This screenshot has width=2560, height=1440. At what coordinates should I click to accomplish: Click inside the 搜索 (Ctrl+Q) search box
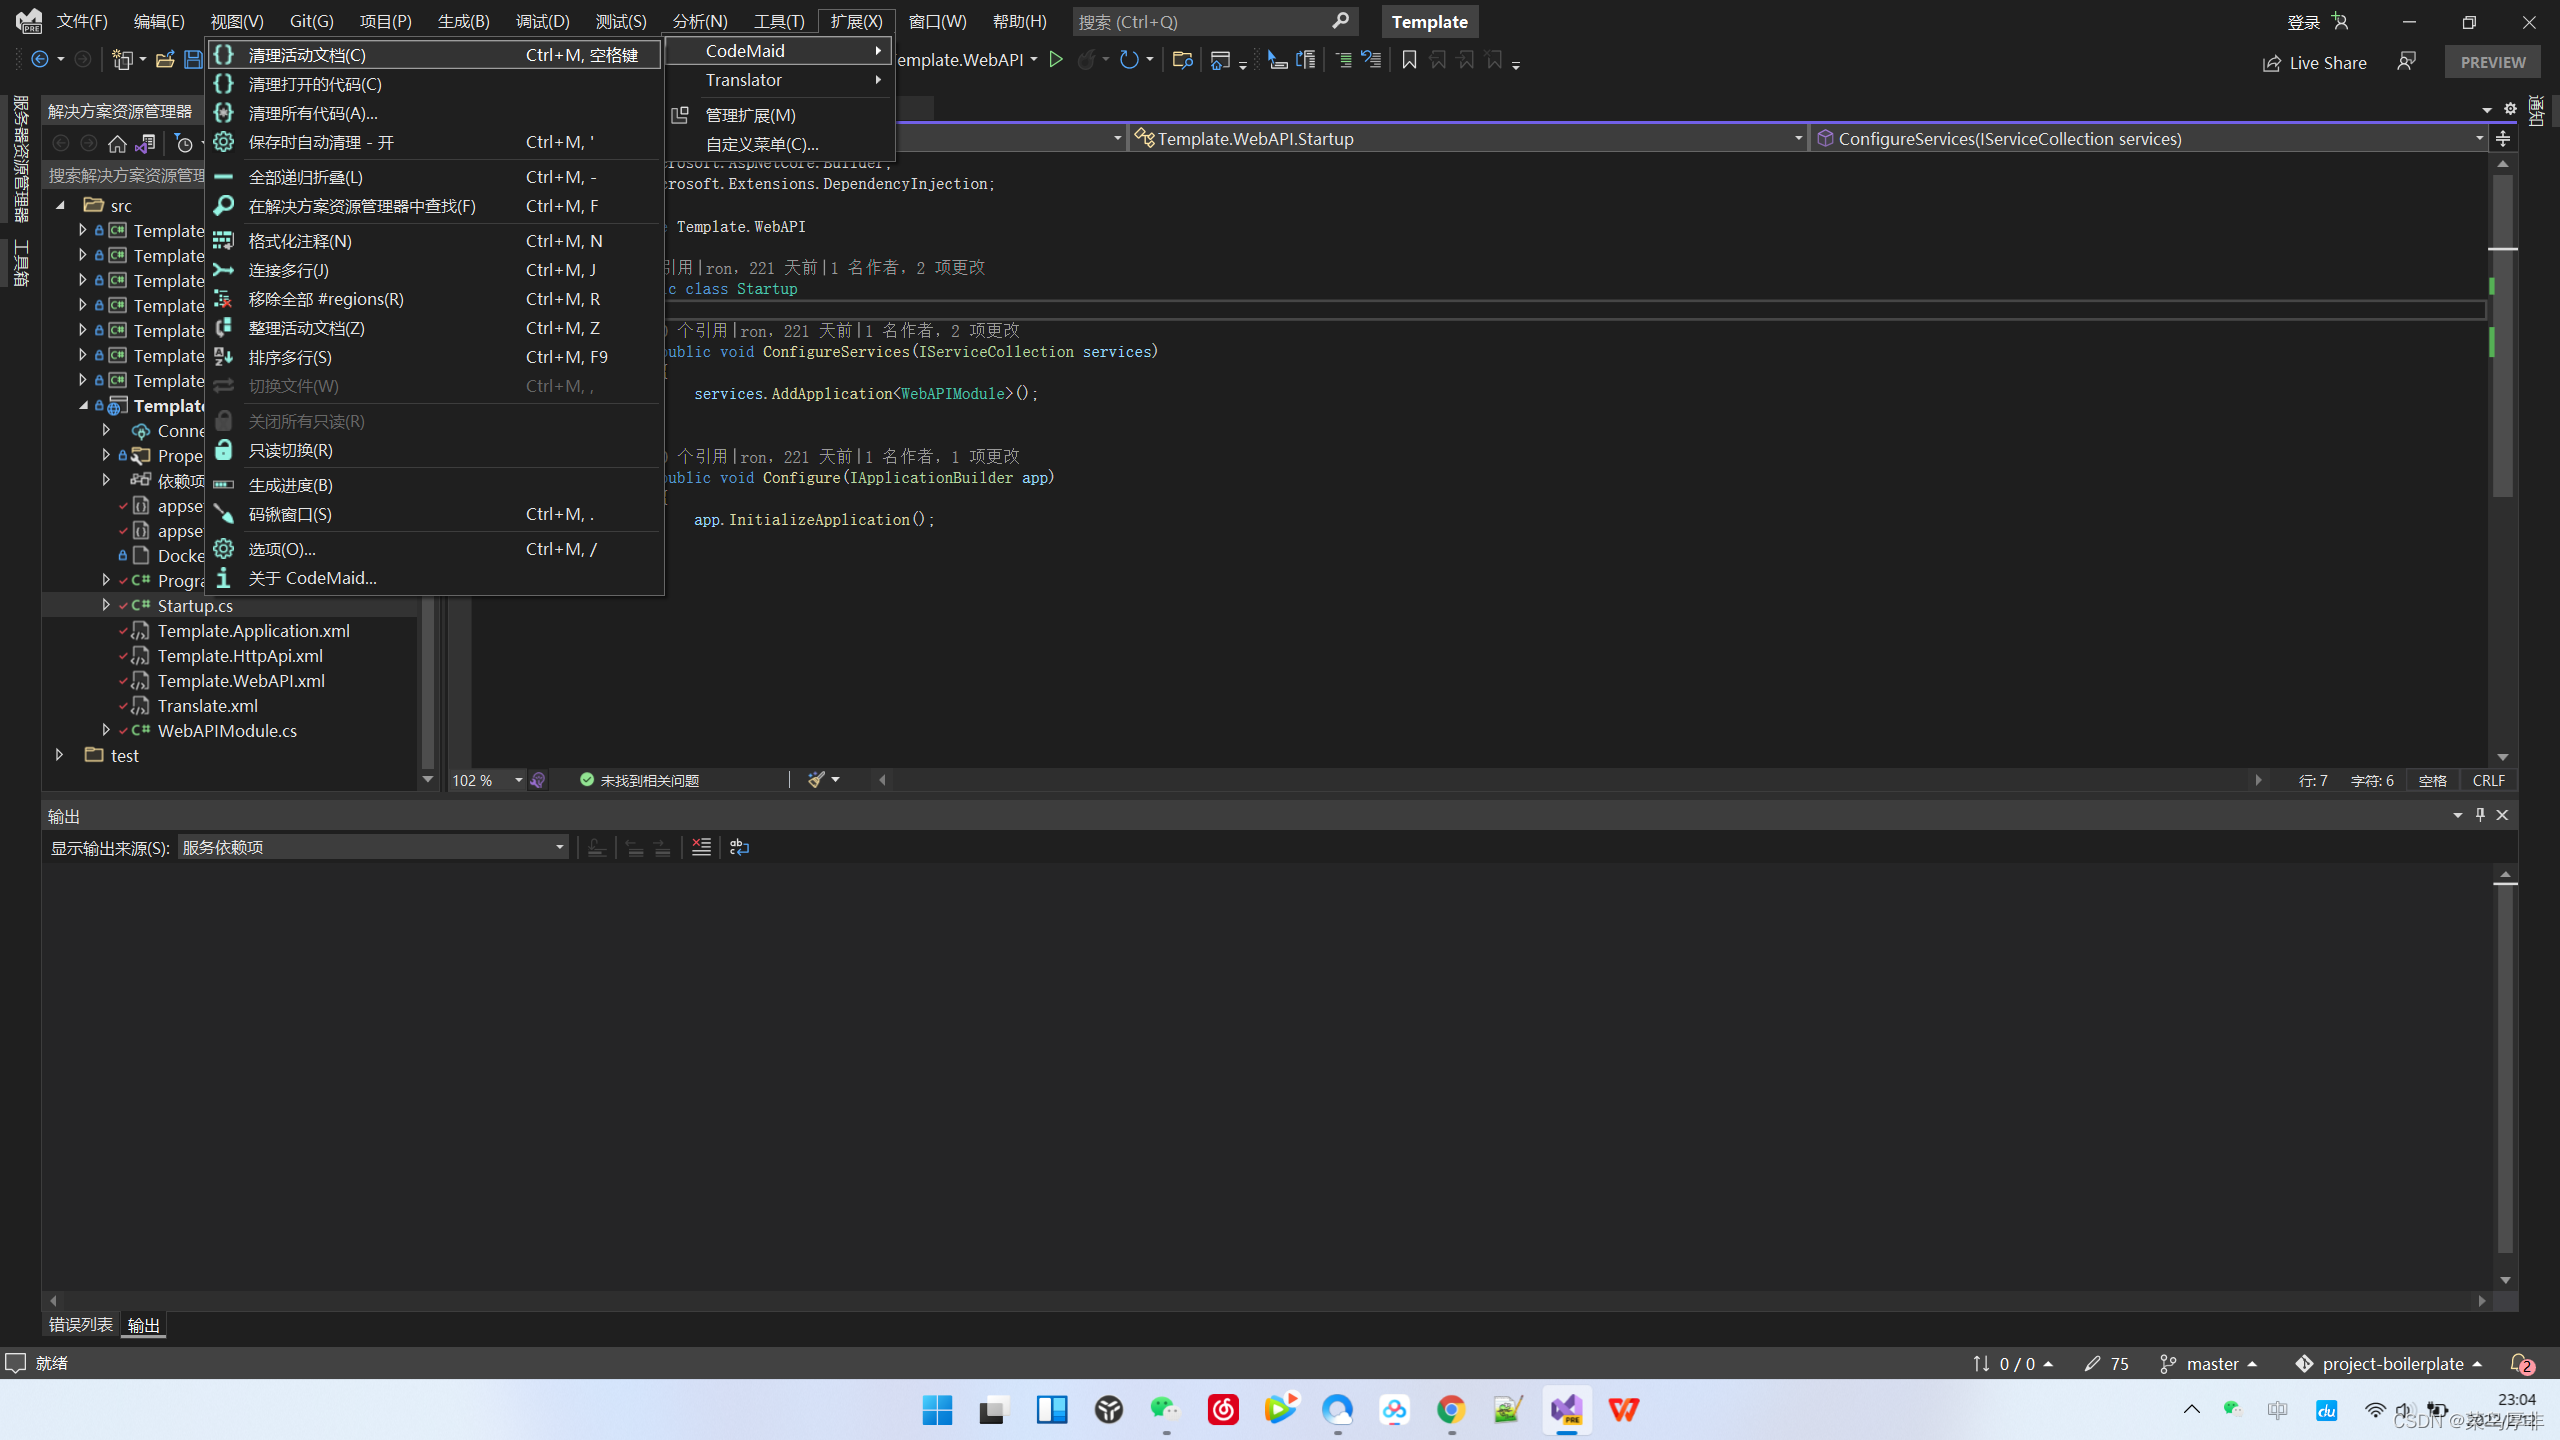click(x=1200, y=21)
